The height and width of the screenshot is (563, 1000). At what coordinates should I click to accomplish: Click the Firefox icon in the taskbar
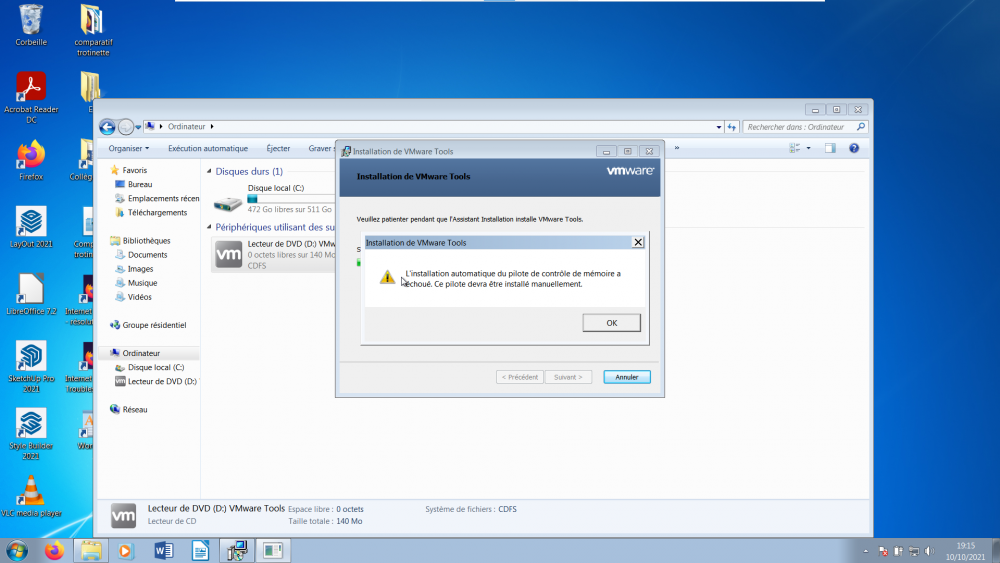click(54, 550)
